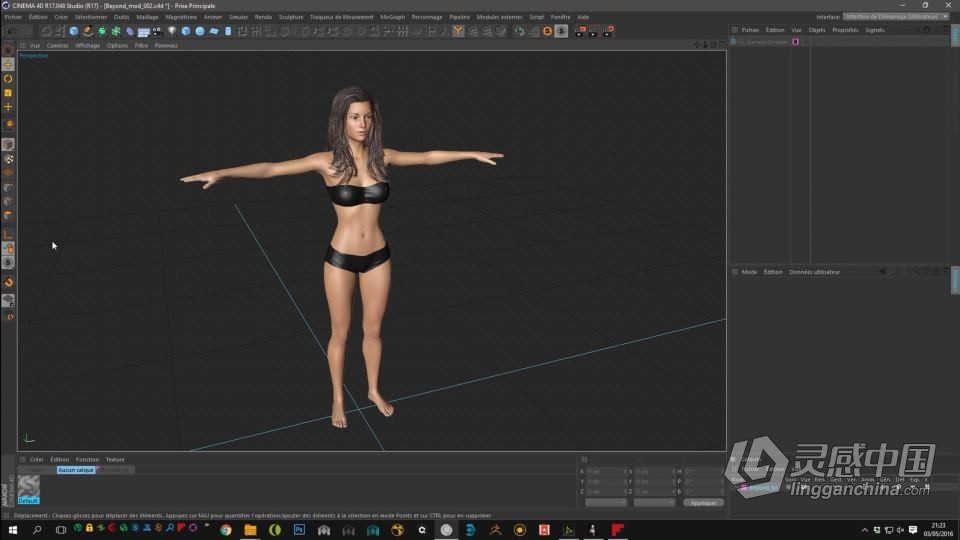
Task: Click the X position input field
Action: (x=606, y=471)
